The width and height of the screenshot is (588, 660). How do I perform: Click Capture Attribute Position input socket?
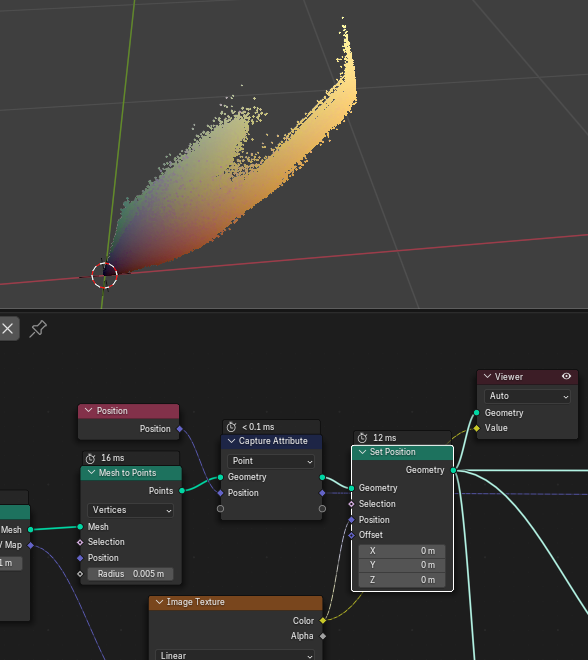point(221,493)
